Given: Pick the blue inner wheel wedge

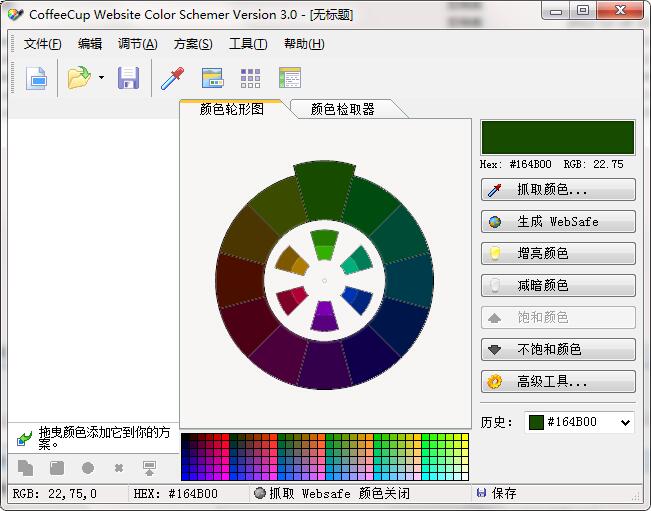Looking at the screenshot, I should coord(357,299).
